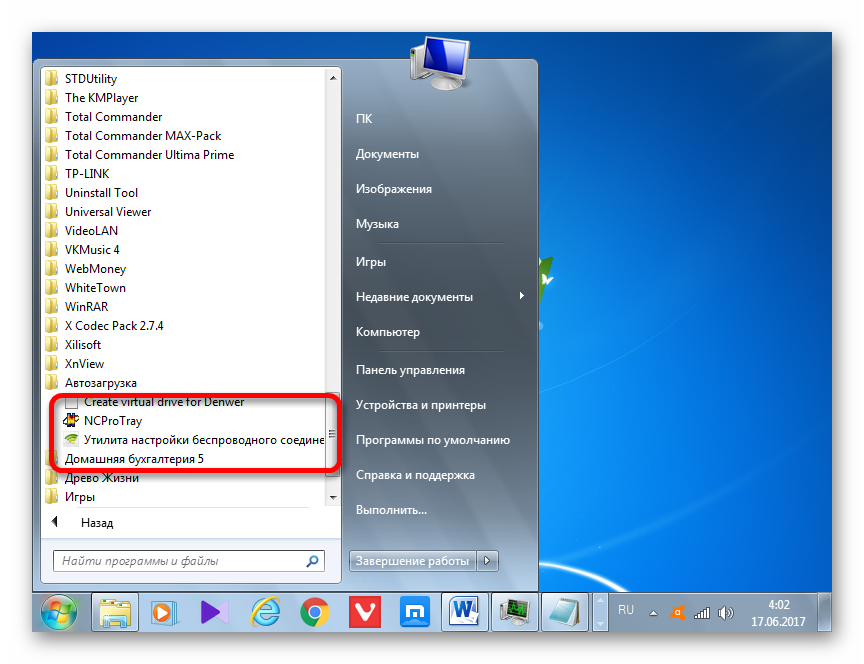
Task: Open network signal tray icon
Action: coord(701,612)
